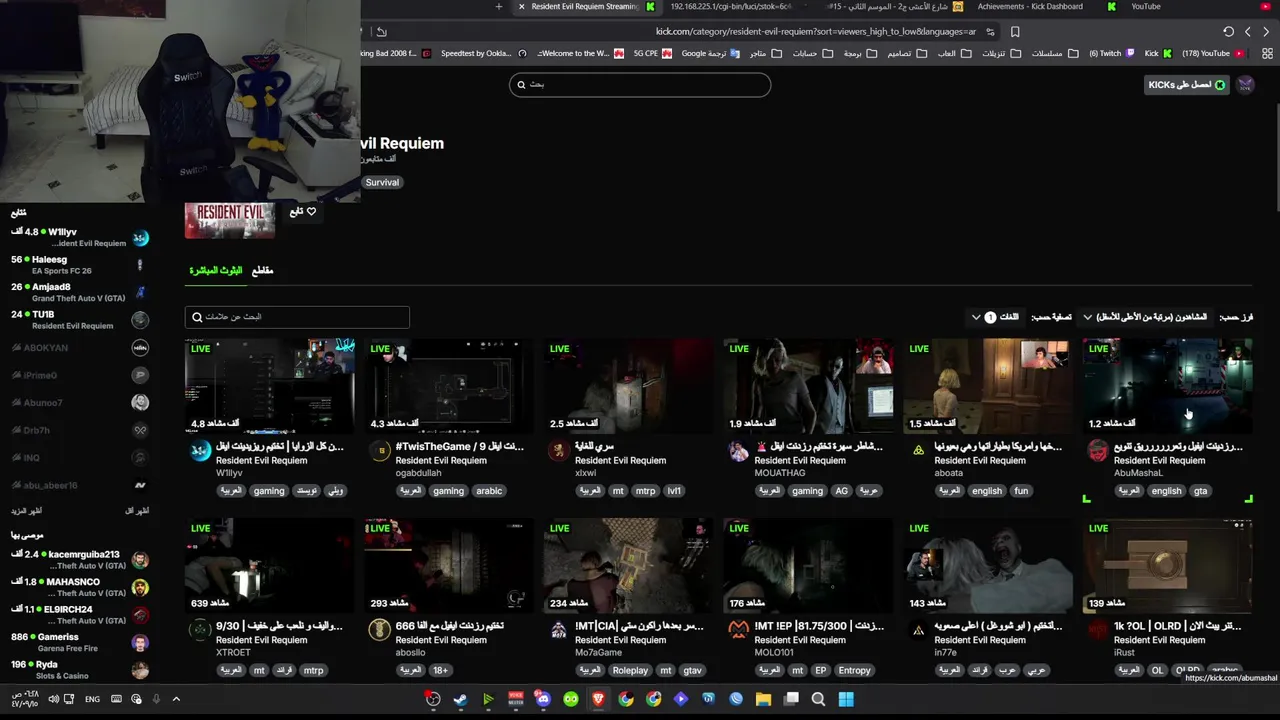Focus the tag search field

[297, 317]
